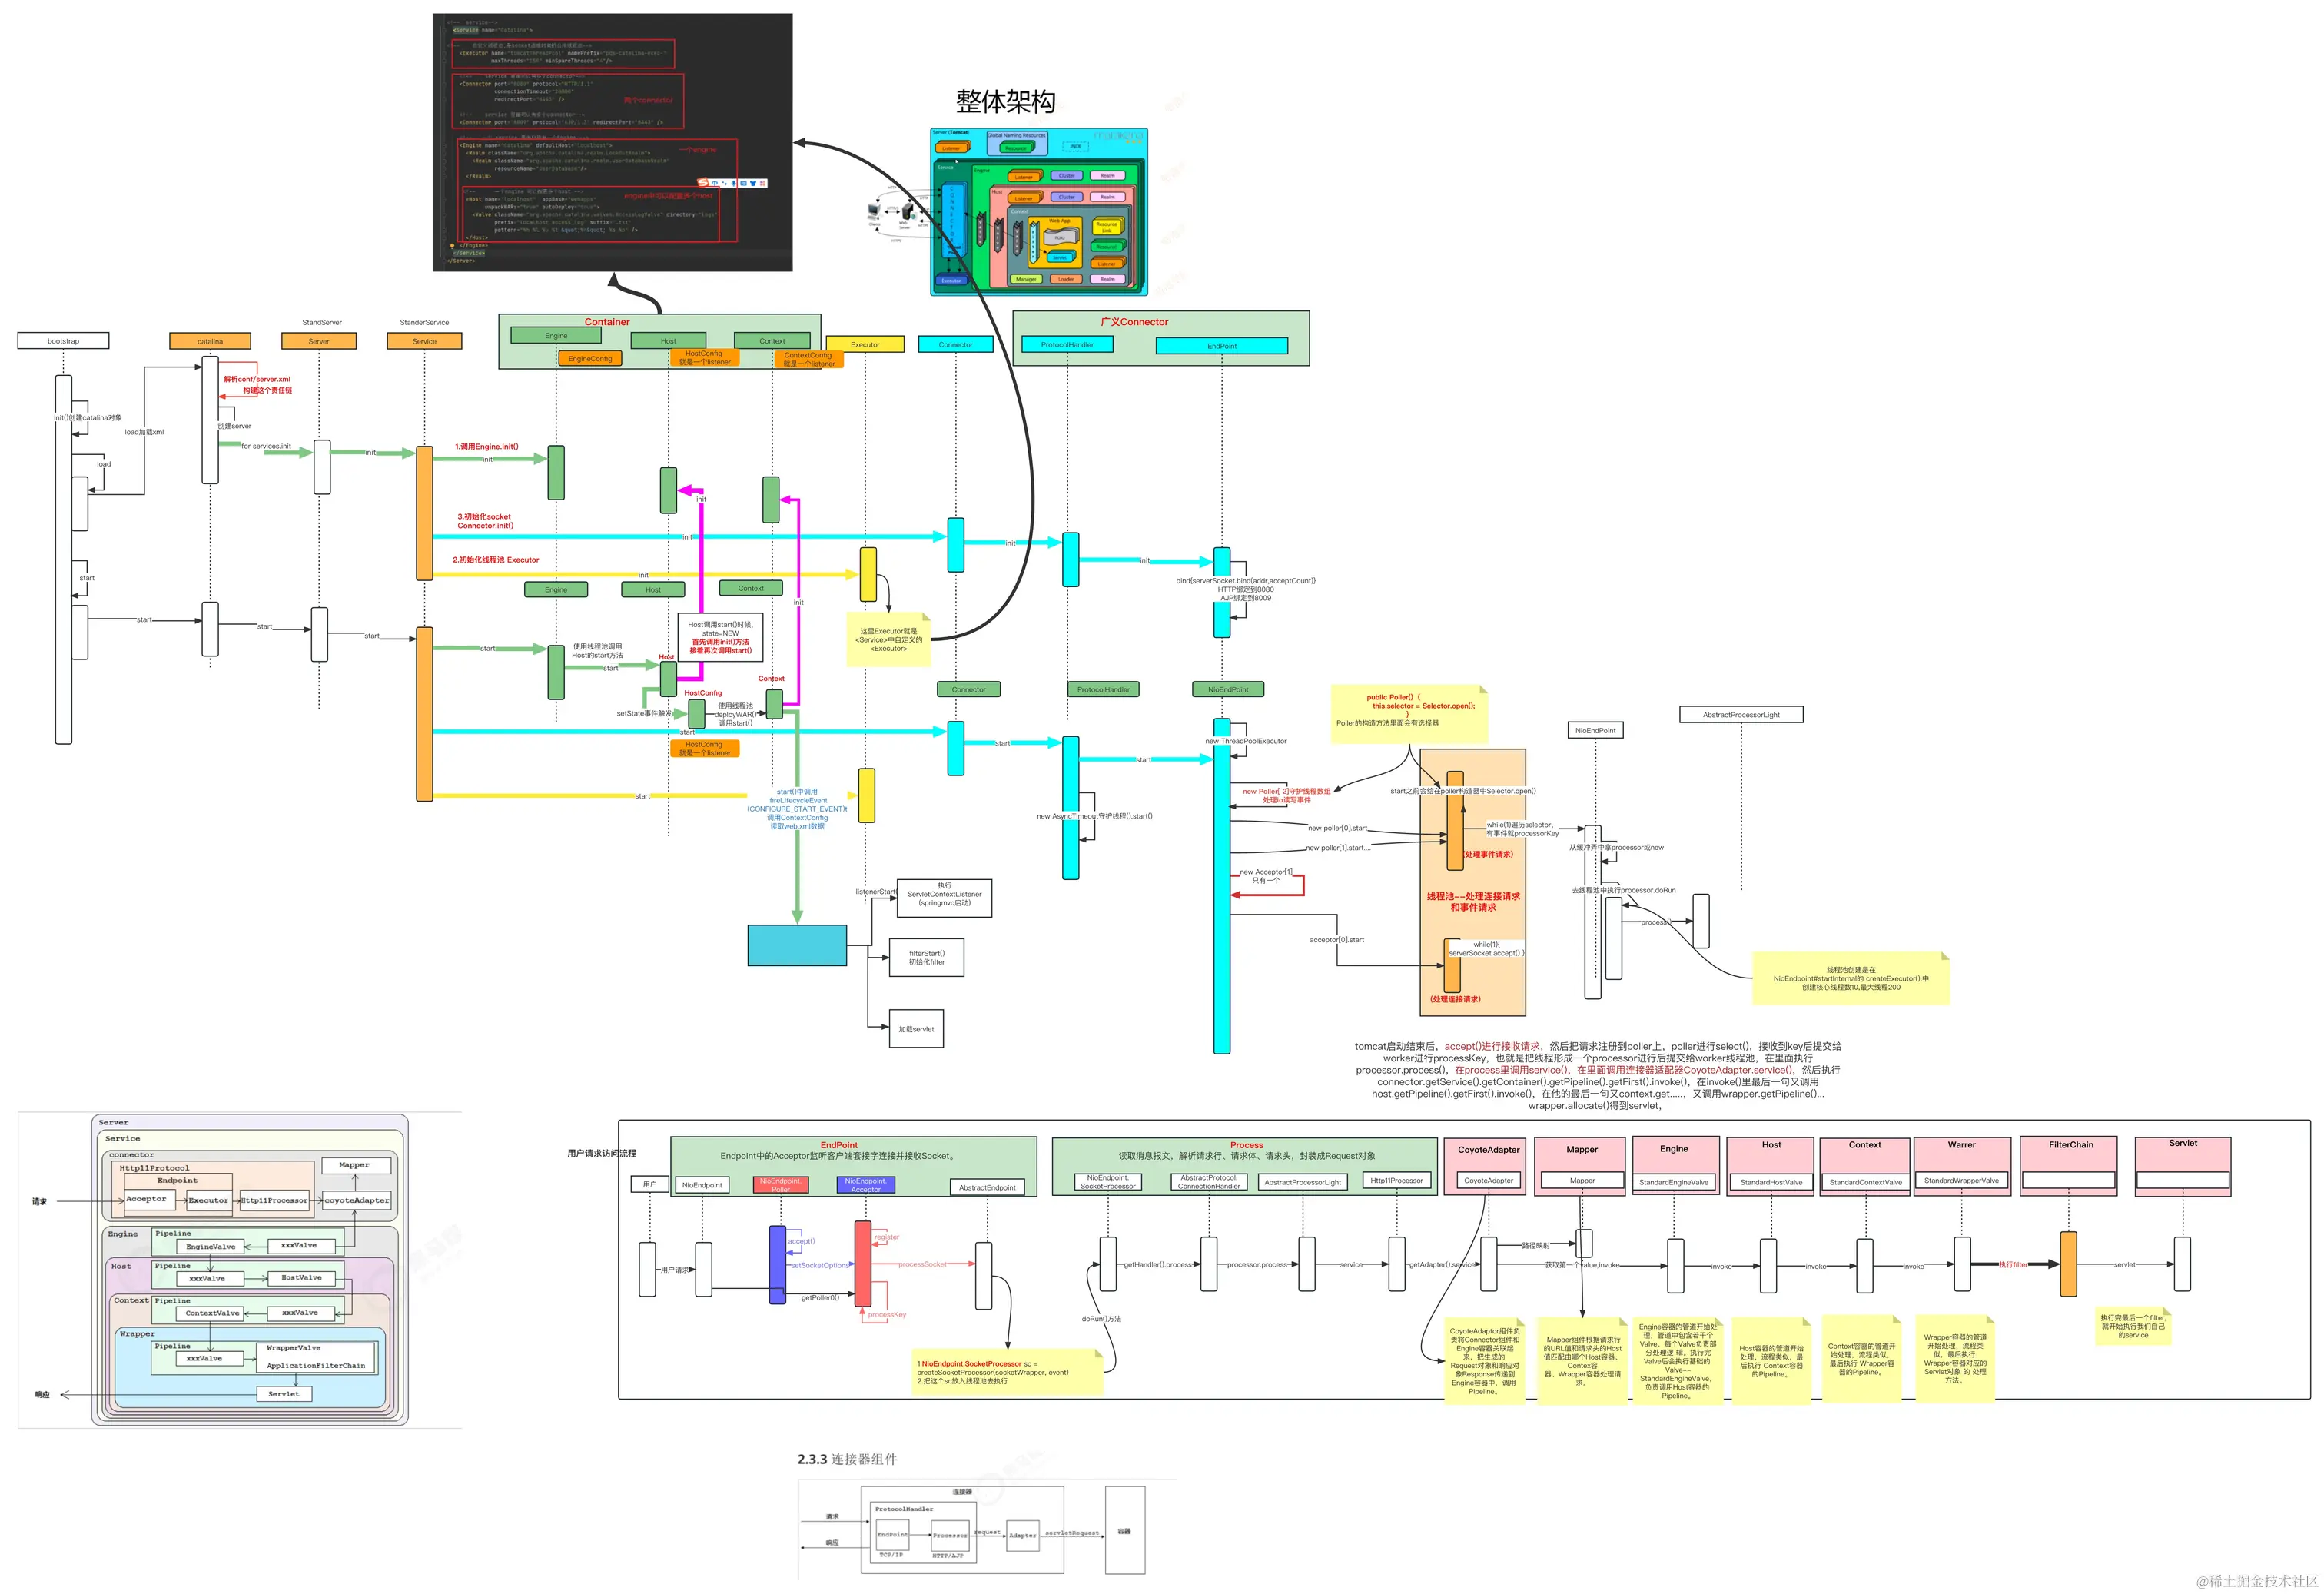The width and height of the screenshot is (2324, 1594).
Task: Click the yellow note about <Service> Executor definition
Action: pos(888,640)
